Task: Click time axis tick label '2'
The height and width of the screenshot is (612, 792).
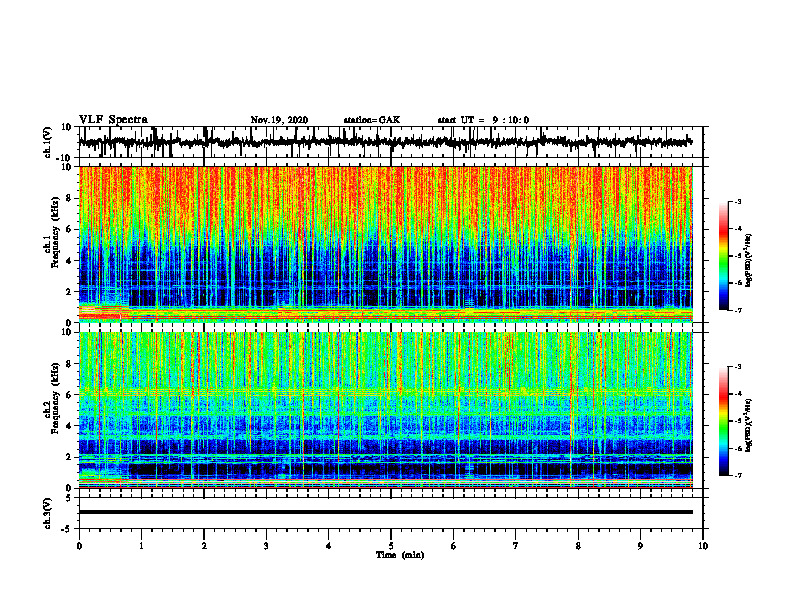Action: 204,546
